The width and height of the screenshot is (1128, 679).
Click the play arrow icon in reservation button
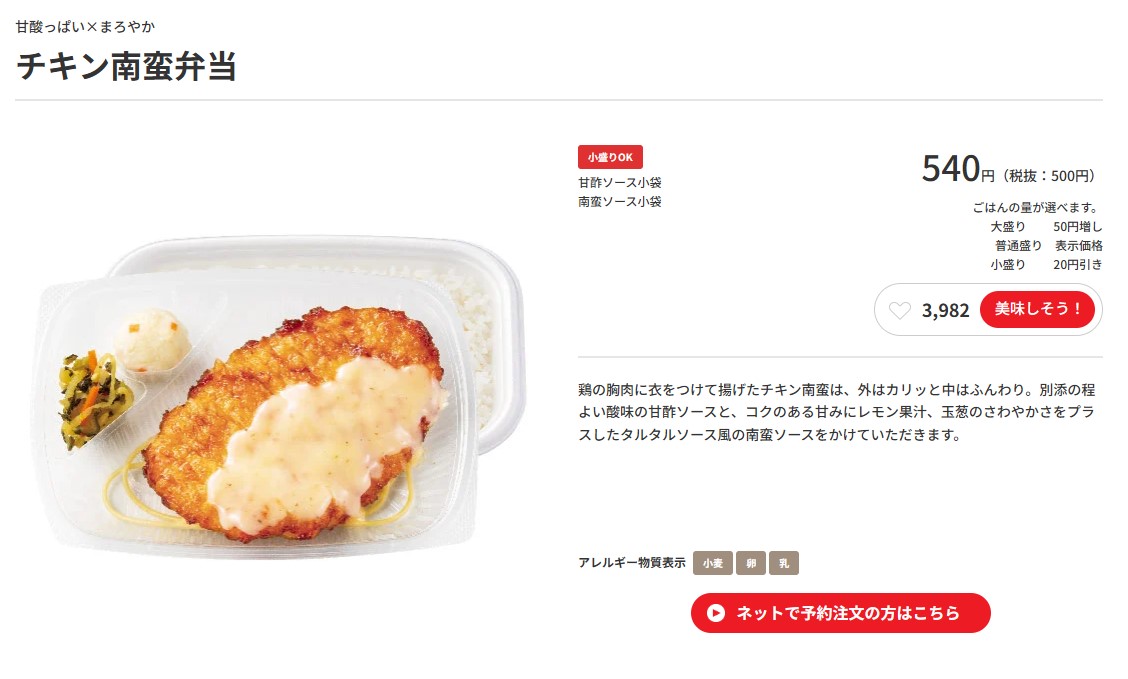point(715,613)
